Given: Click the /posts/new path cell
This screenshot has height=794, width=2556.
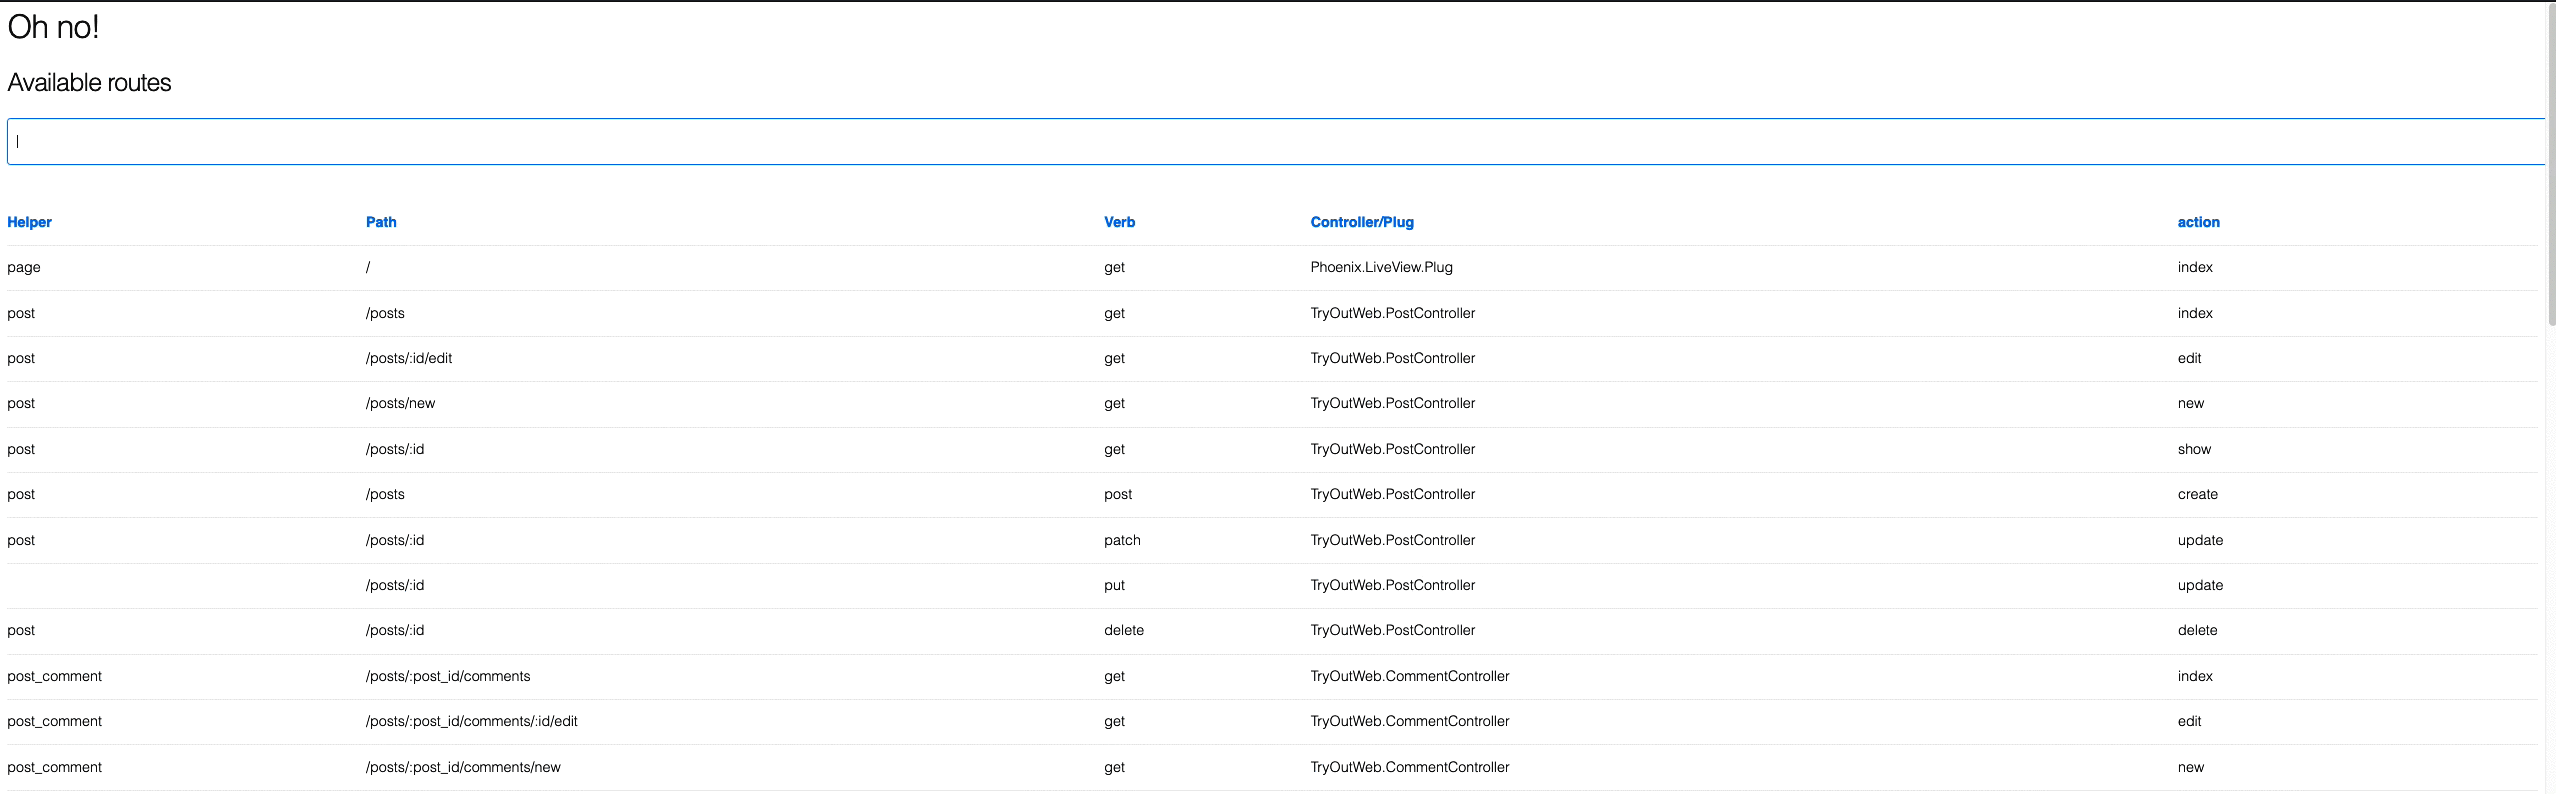Looking at the screenshot, I should pyautogui.click(x=400, y=403).
